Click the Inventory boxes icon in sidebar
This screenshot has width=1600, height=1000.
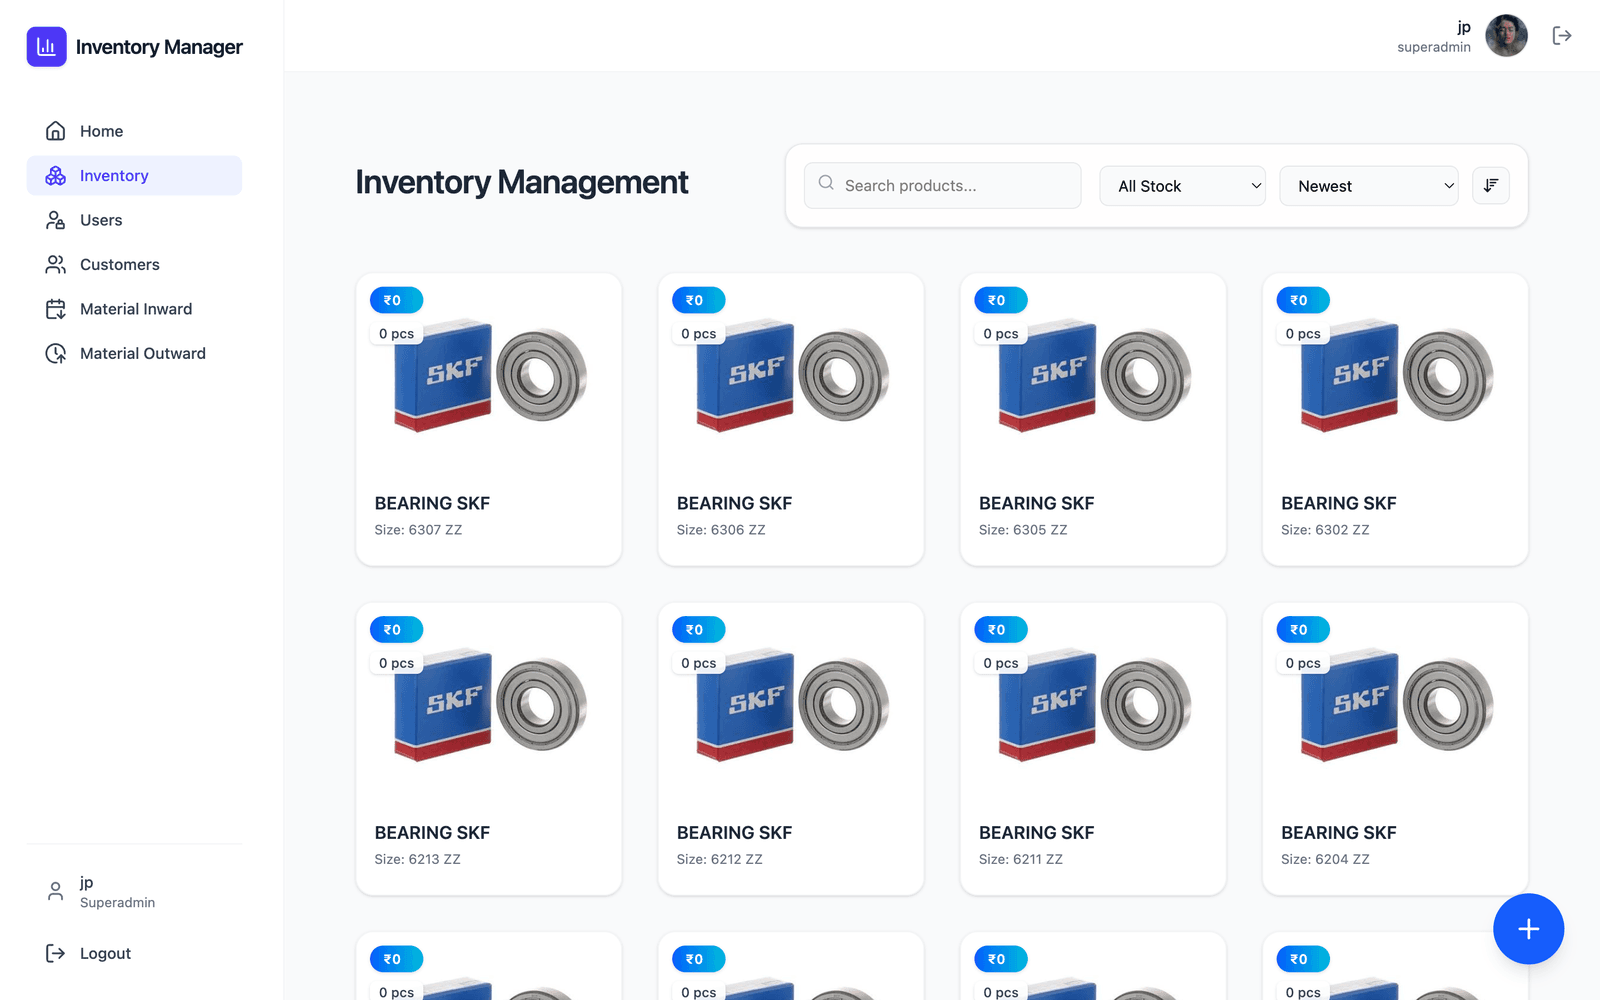[56, 176]
